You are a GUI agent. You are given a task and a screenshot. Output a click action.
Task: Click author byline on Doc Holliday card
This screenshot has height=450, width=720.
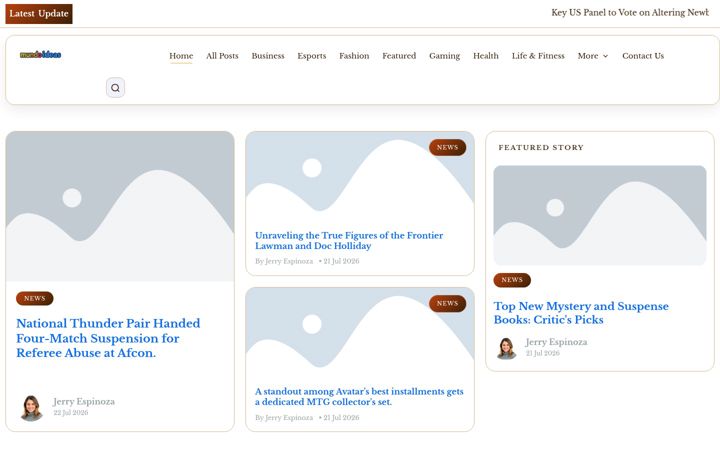[x=284, y=261]
